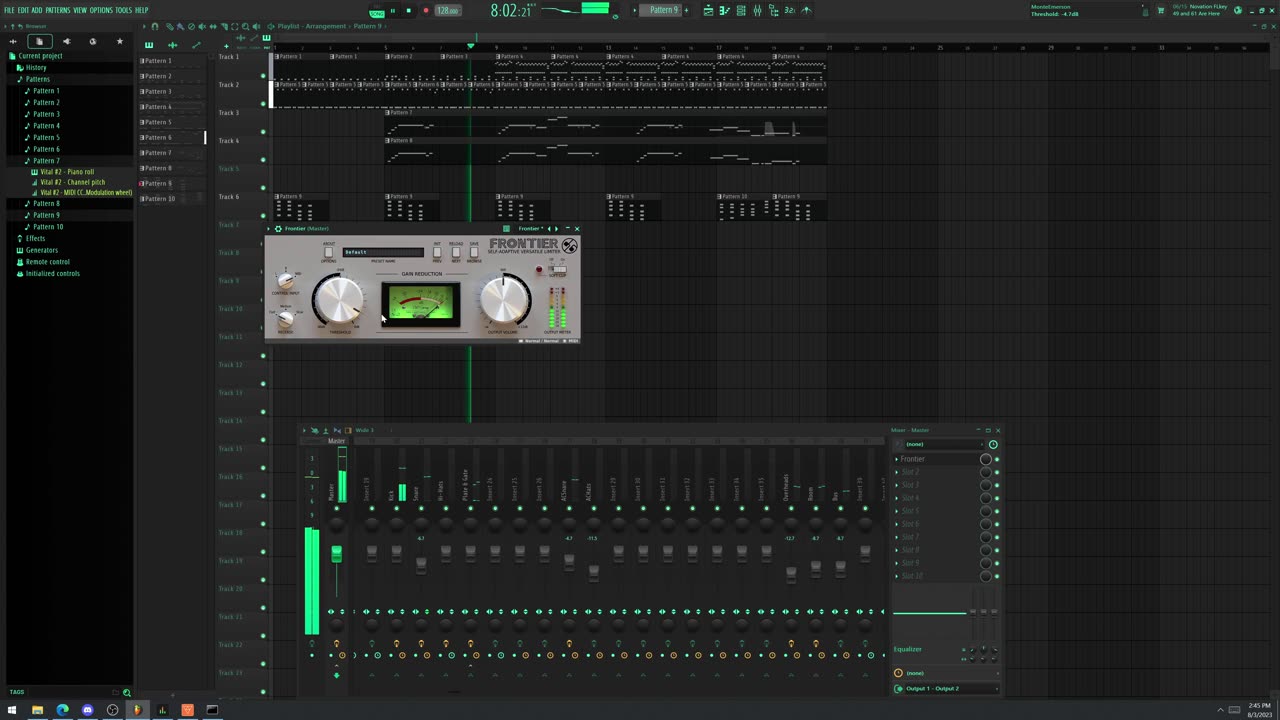Click Frontier SAVE/BROWSE button
This screenshot has height=720, width=1280.
(474, 252)
